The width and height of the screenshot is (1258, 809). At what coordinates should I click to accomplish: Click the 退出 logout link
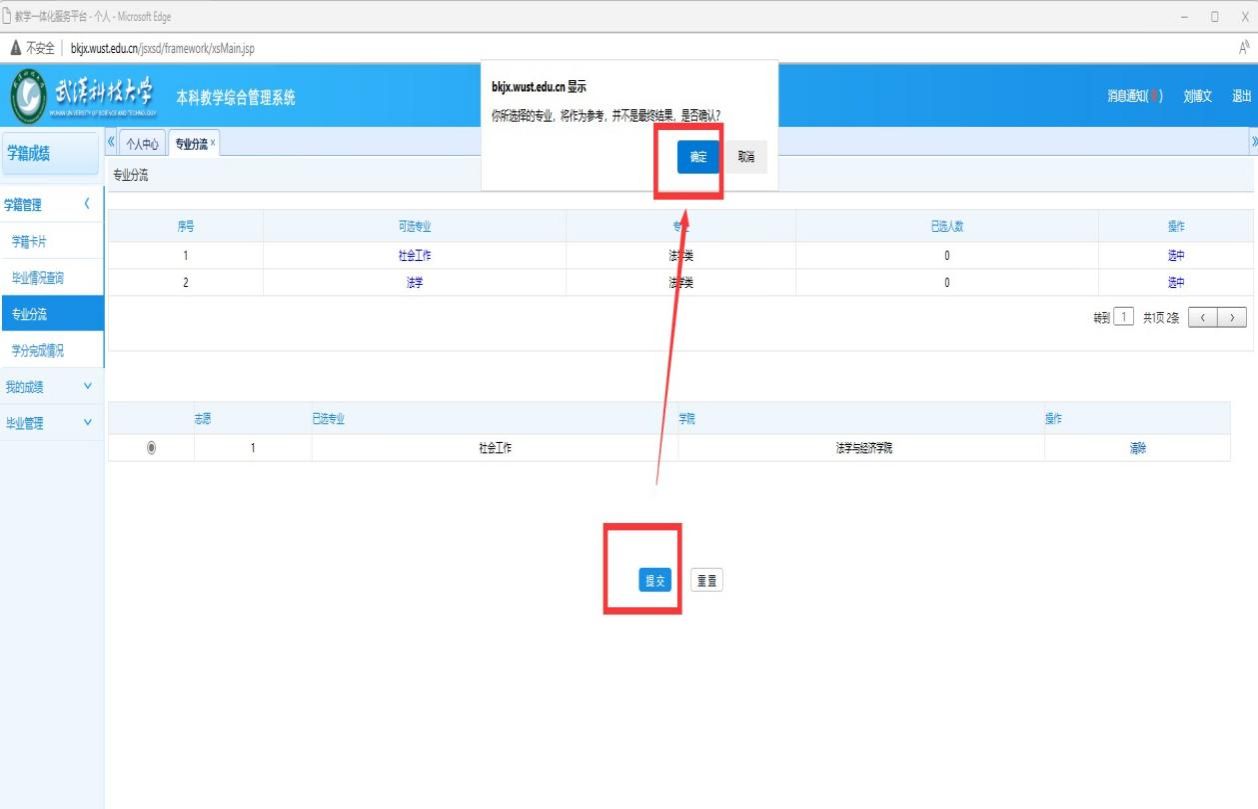click(1241, 97)
